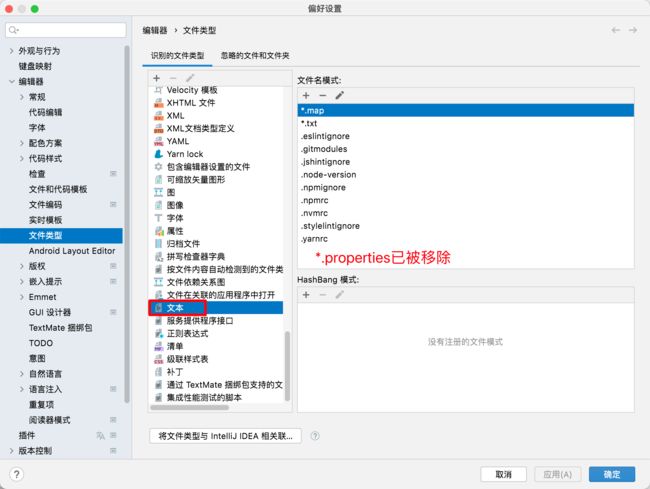Viewport: 650px width, 489px height.
Task: Select the *.txt pattern
Action: click(466, 123)
